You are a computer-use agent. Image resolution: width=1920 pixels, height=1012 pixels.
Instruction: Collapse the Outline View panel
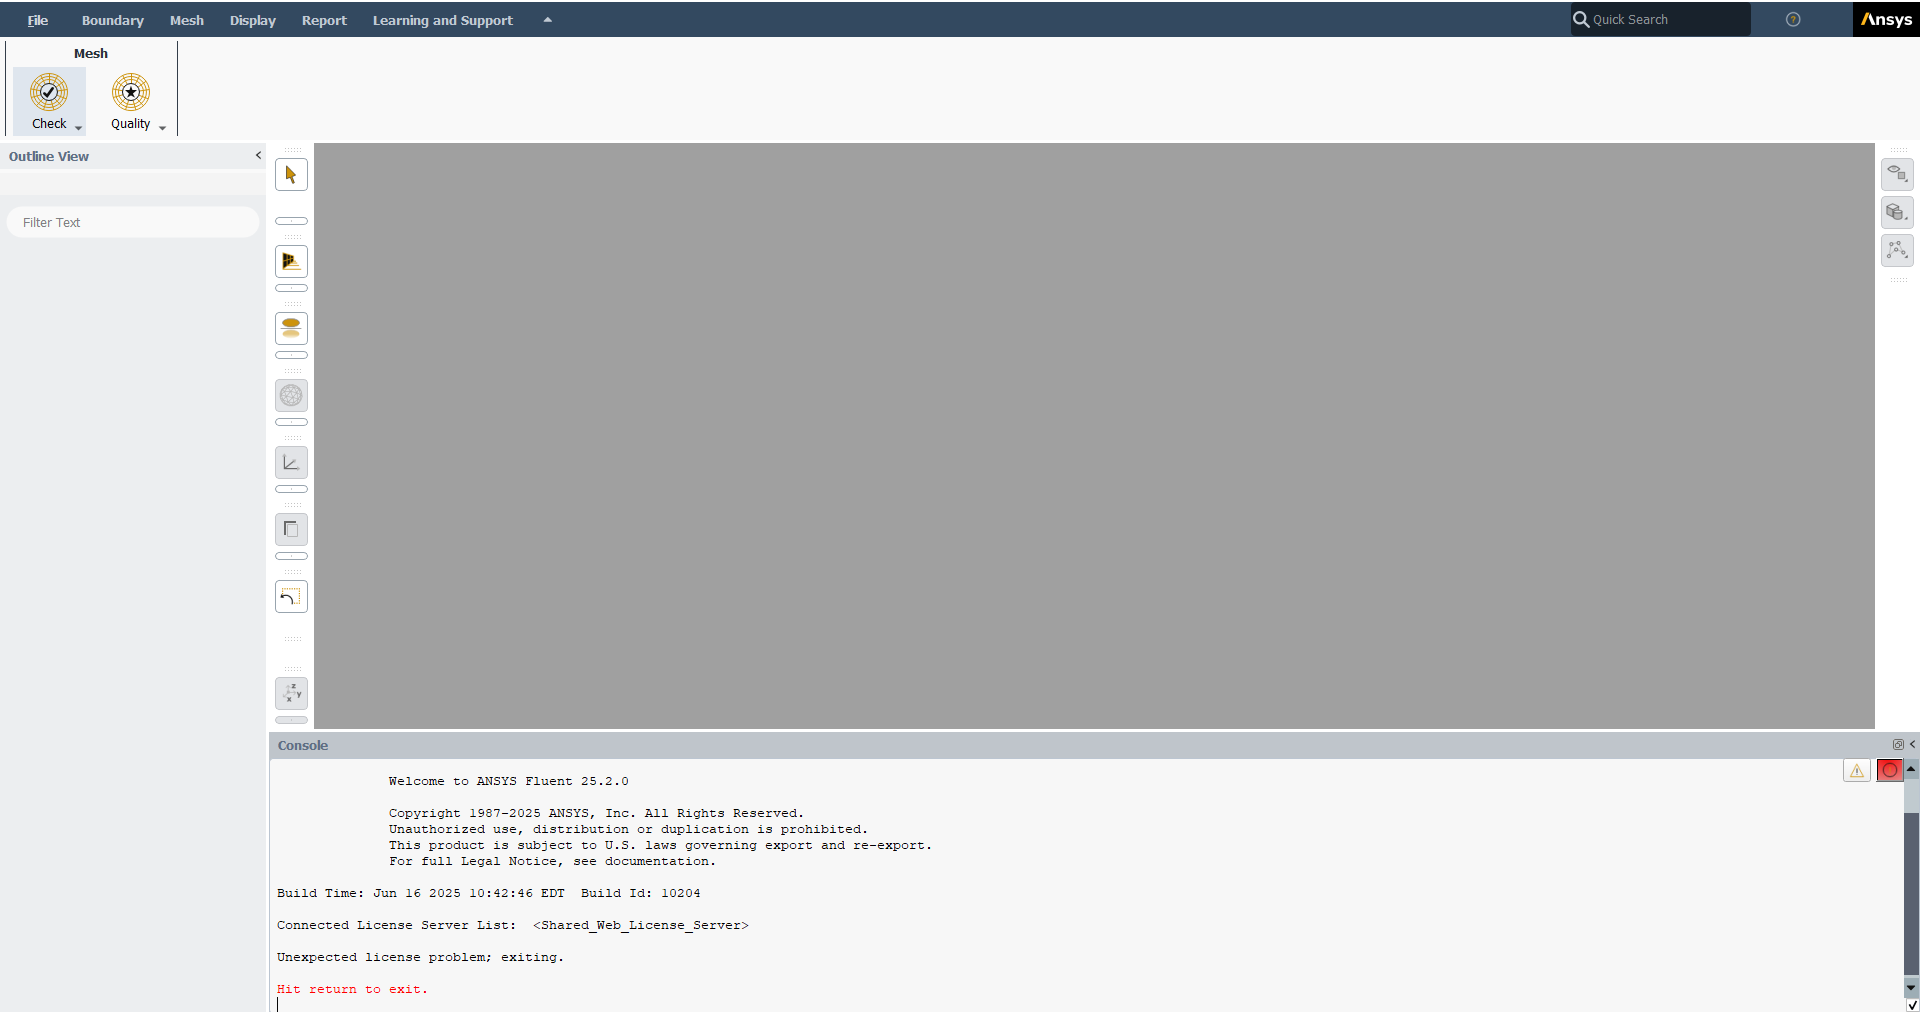[258, 155]
